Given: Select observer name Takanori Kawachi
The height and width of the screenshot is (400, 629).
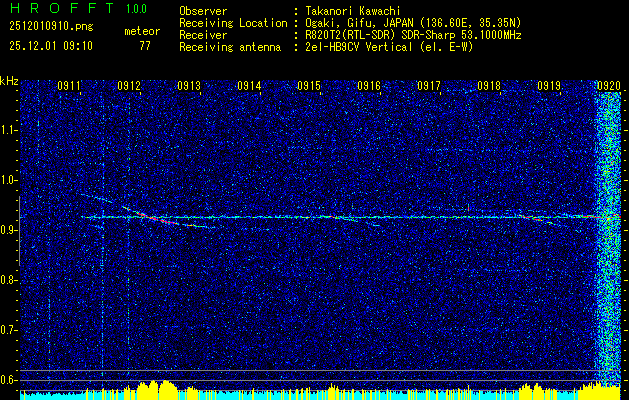Looking at the screenshot, I should (x=353, y=11).
